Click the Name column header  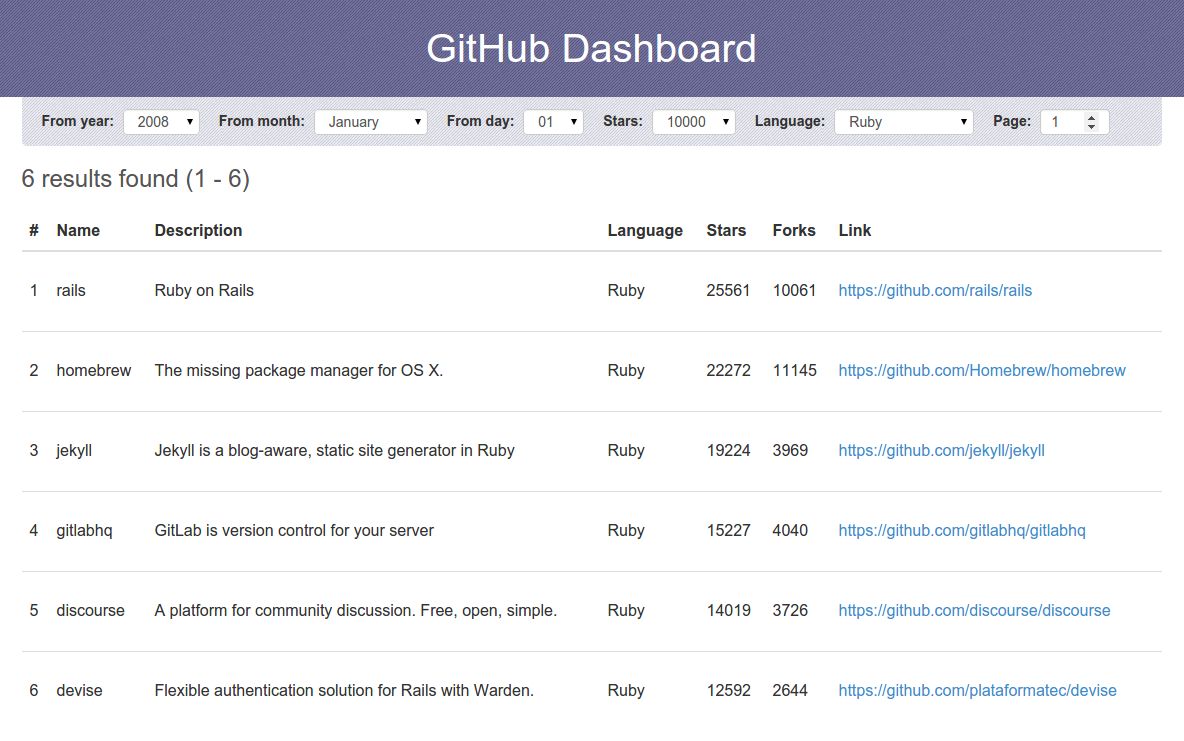[78, 230]
